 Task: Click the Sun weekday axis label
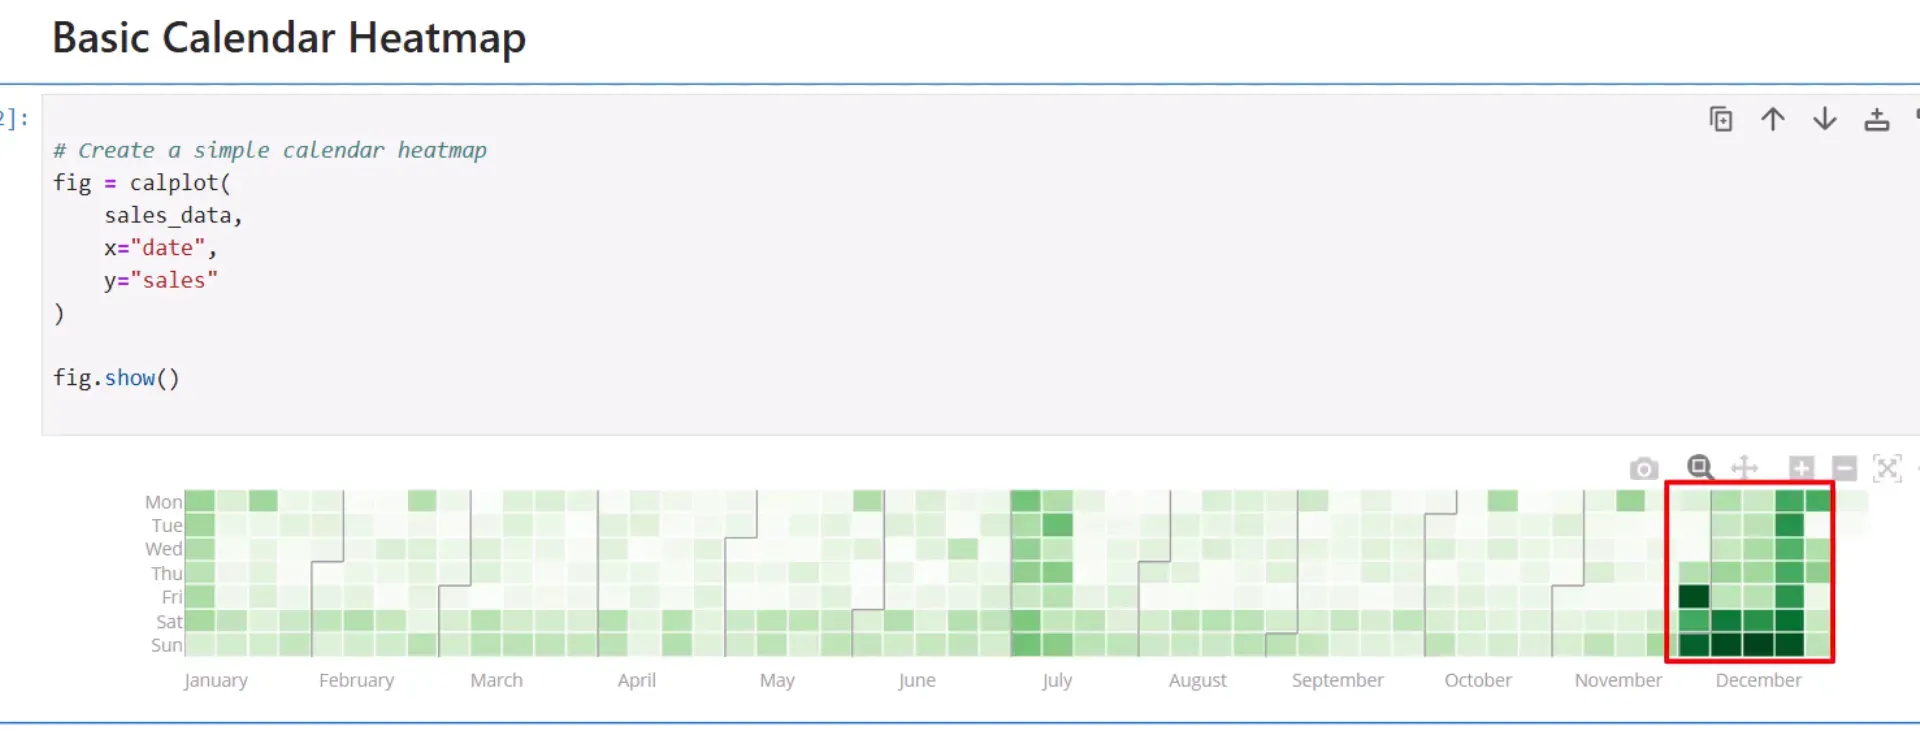(166, 645)
